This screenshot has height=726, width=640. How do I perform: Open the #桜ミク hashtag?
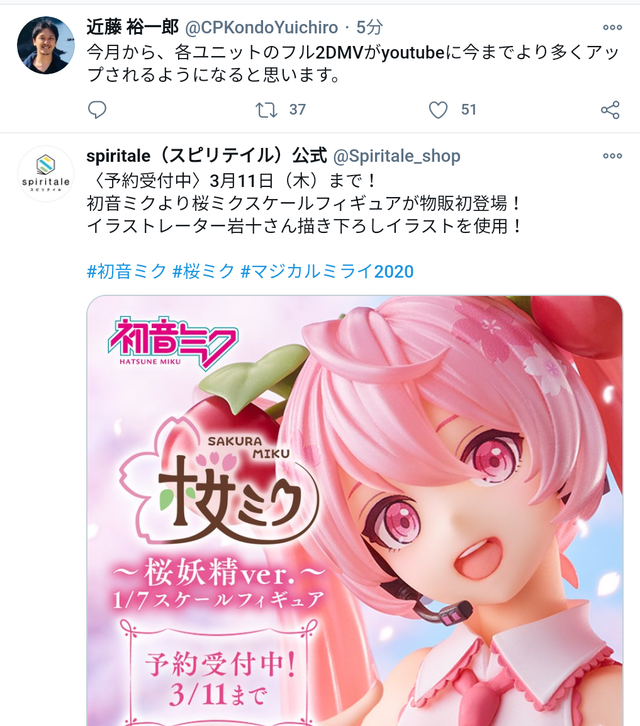click(x=203, y=271)
